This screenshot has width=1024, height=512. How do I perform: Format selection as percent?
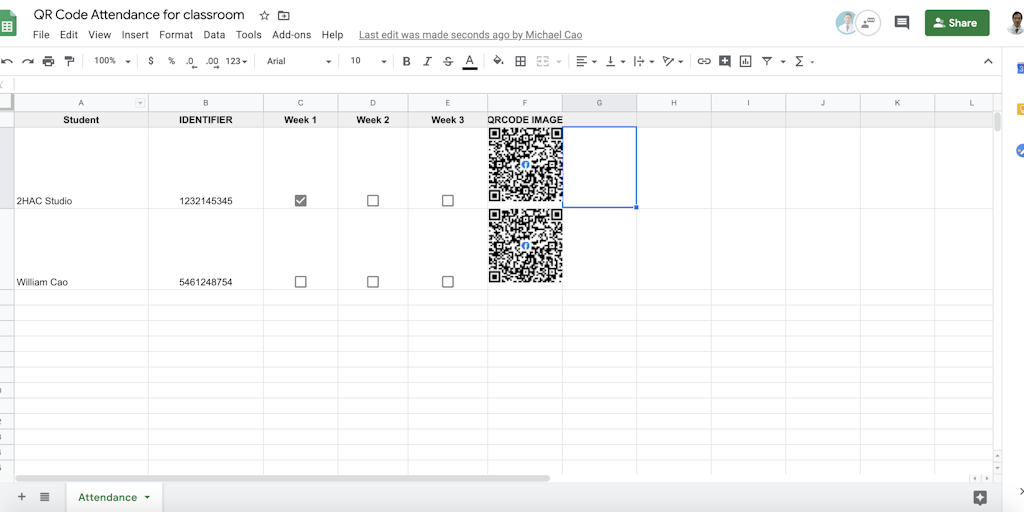[x=171, y=61]
